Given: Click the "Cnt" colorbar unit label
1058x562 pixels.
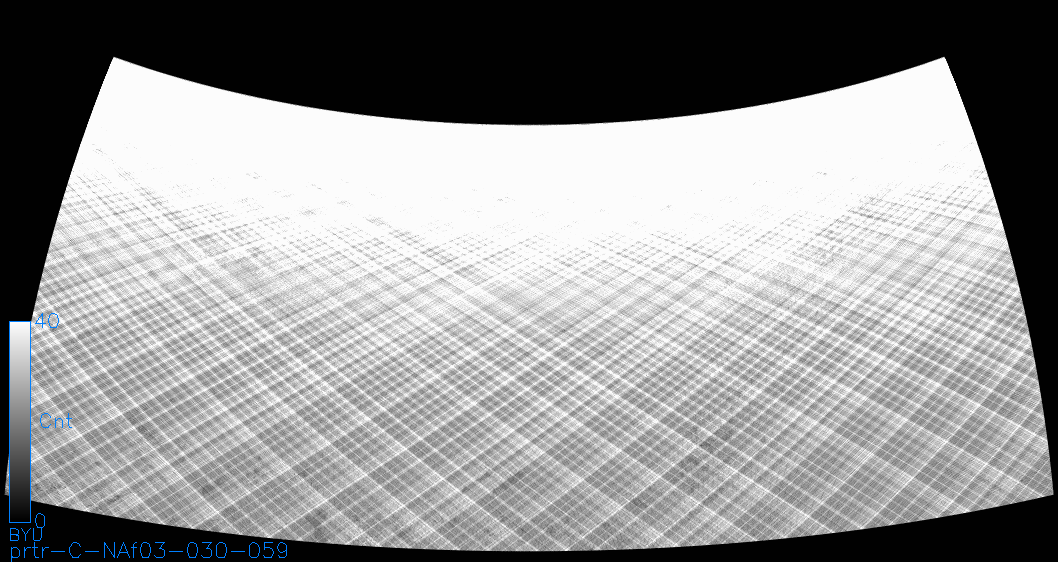Looking at the screenshot, I should click(55, 422).
